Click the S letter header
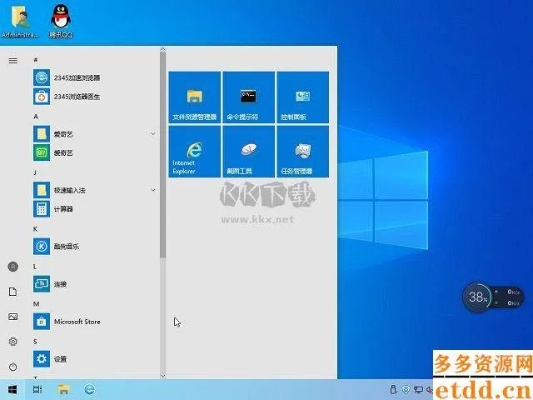 (x=35, y=341)
